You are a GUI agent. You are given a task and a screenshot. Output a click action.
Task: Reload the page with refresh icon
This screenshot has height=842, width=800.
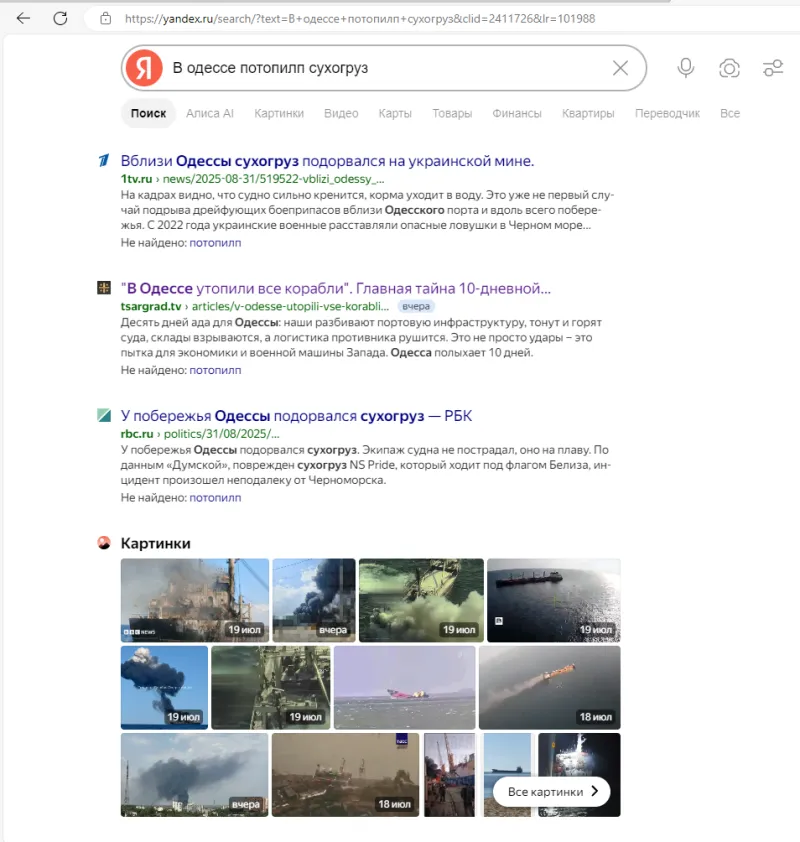click(60, 18)
